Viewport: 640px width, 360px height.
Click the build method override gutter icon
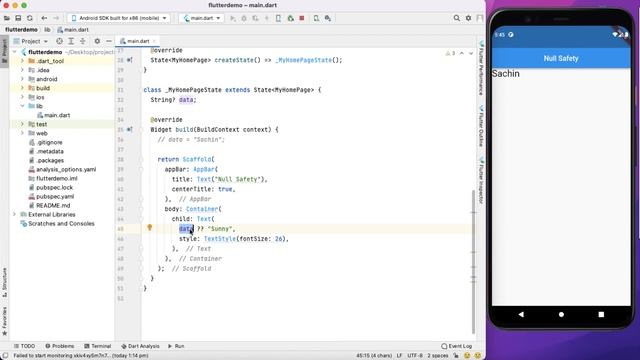129,129
